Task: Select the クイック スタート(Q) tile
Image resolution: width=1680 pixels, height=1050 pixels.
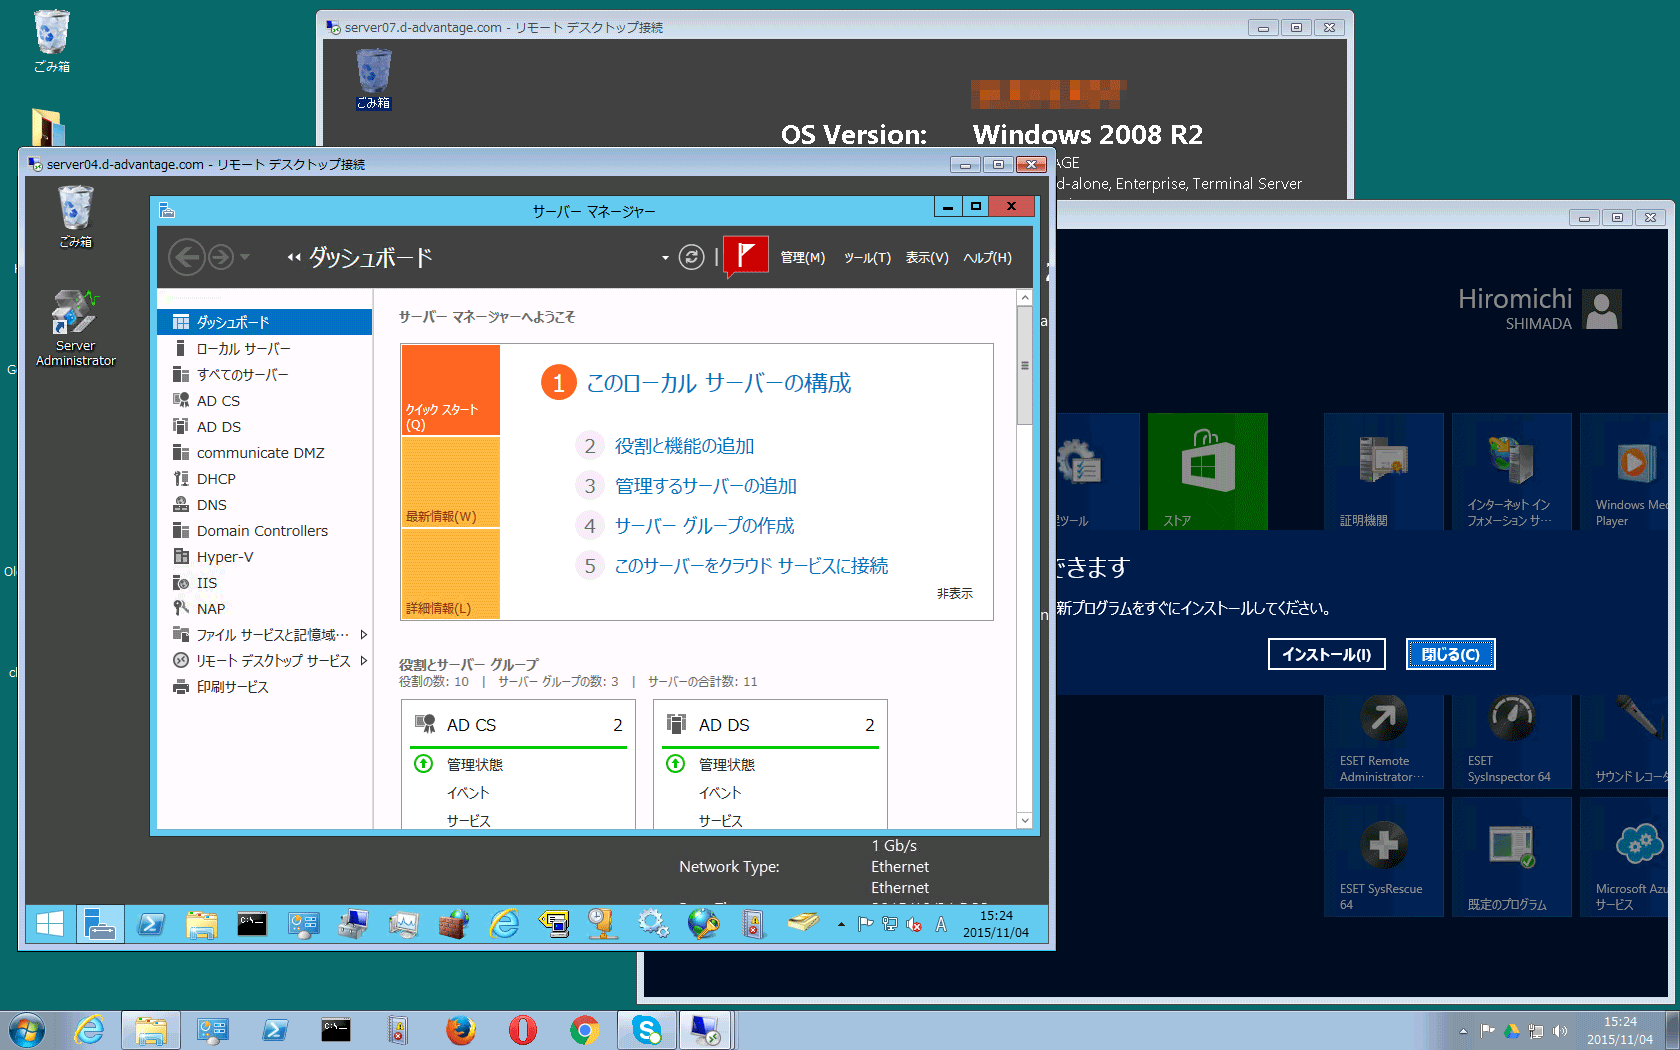Action: [x=450, y=390]
